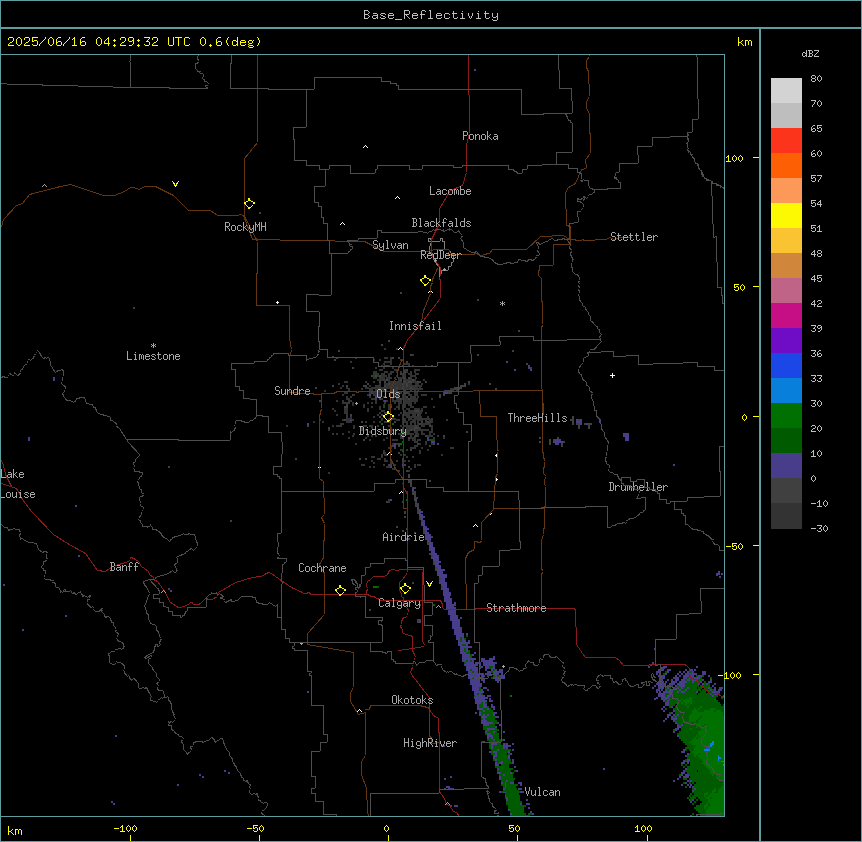Click the Base_Reflectivity title

coord(431,15)
